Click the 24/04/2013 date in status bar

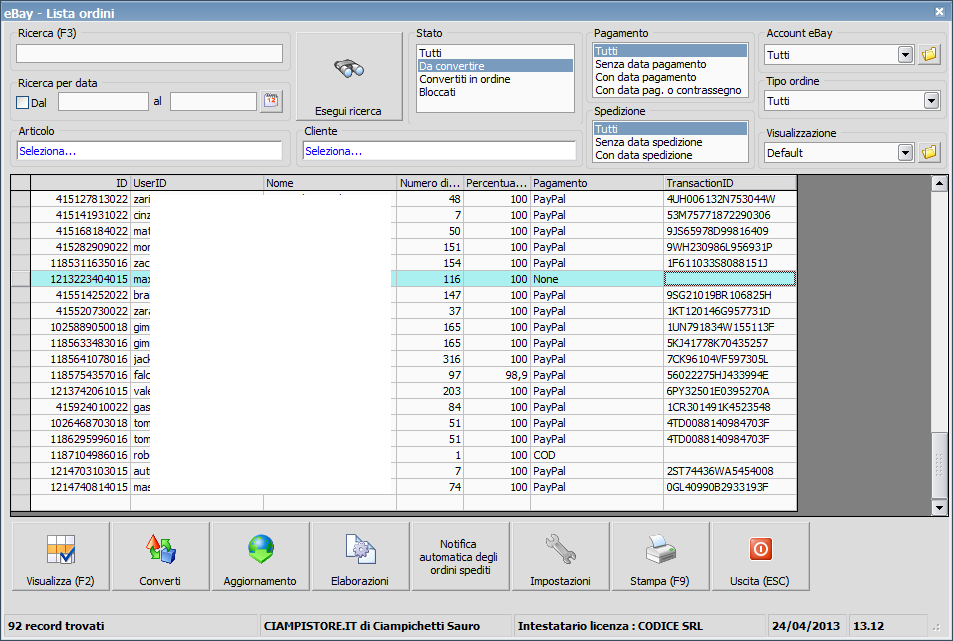click(806, 626)
